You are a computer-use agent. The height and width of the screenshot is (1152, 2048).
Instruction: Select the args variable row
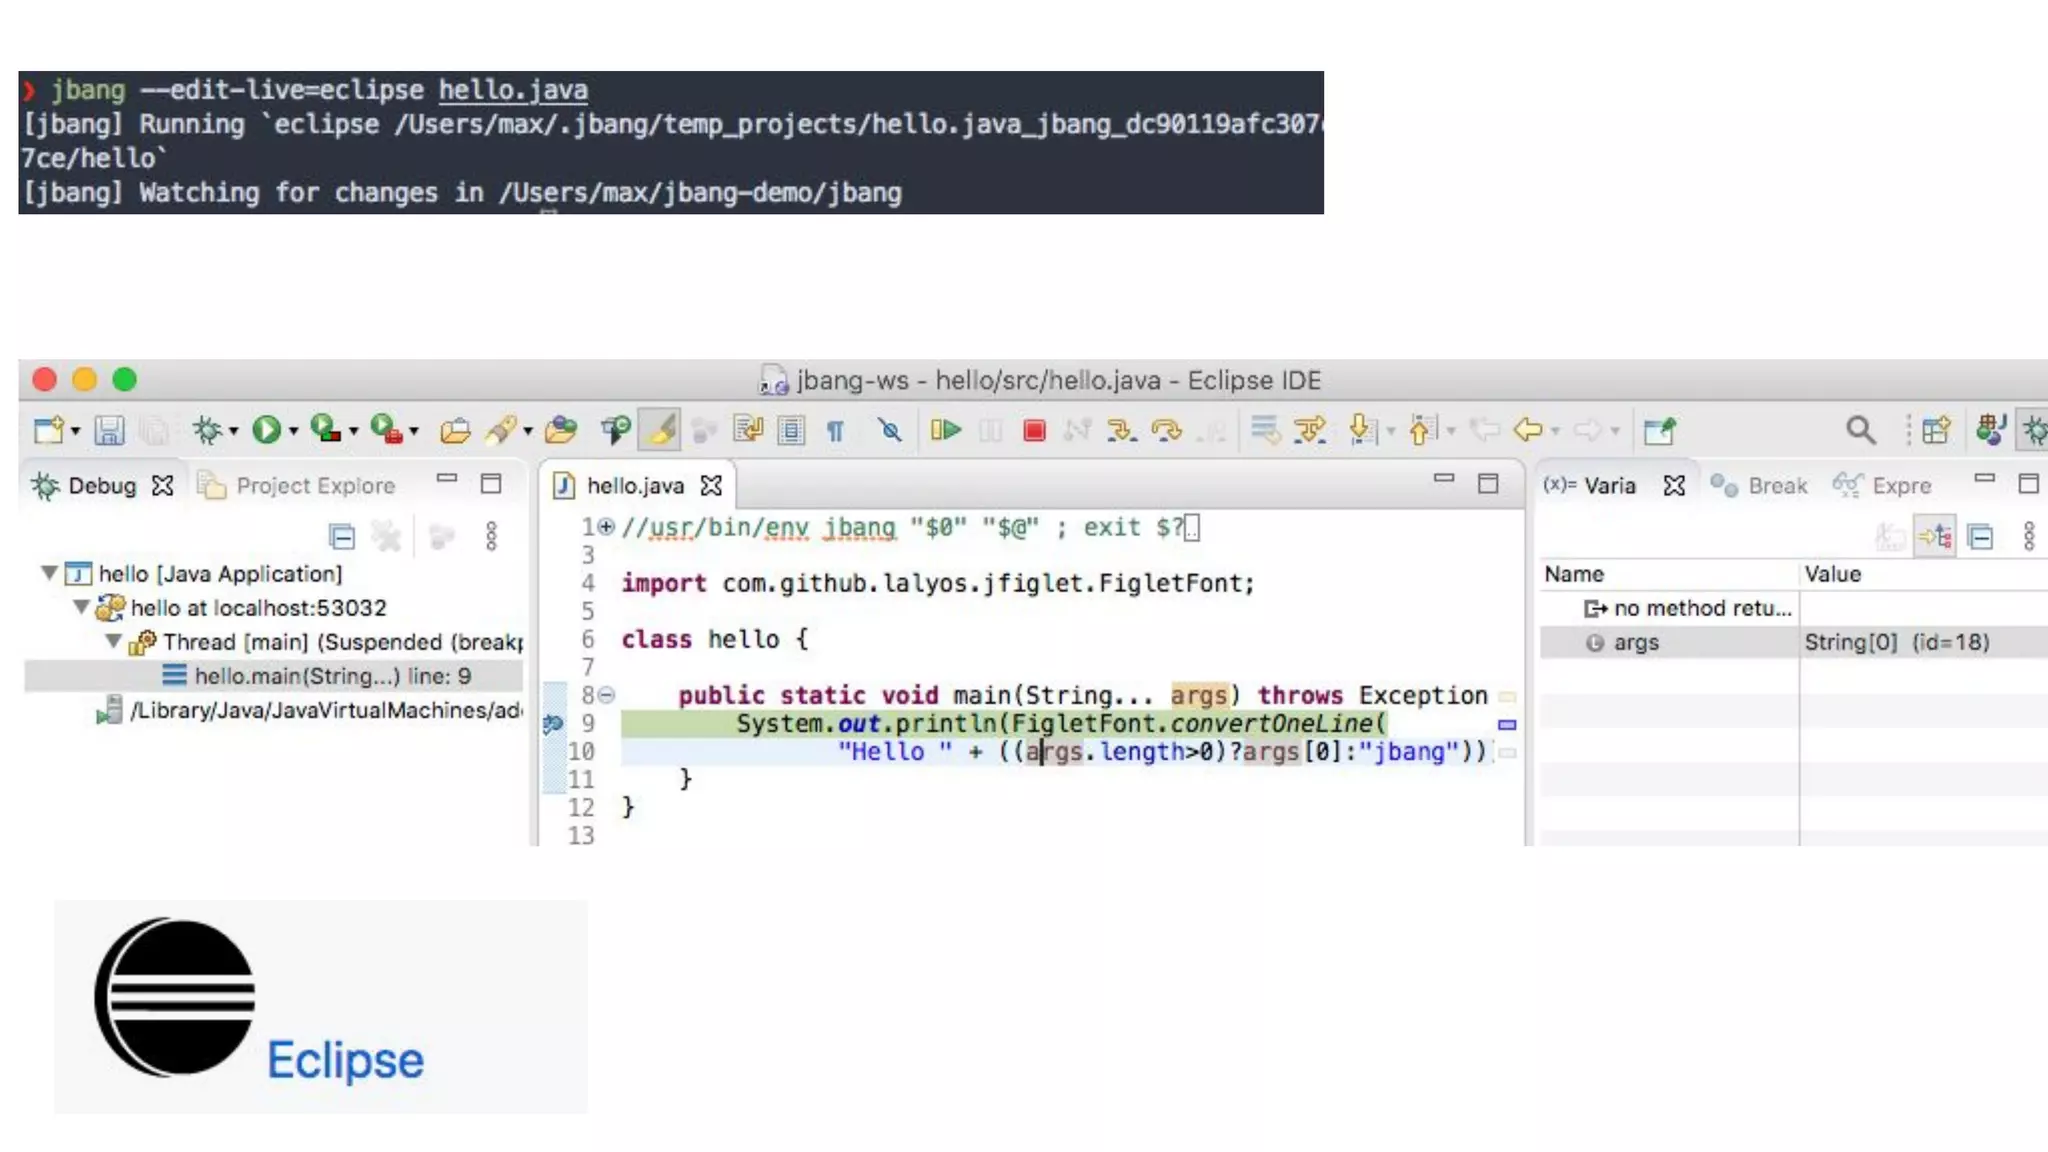[1636, 642]
